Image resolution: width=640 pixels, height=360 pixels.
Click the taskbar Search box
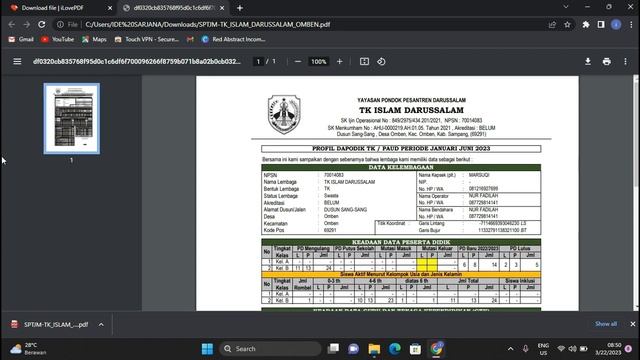[271, 349]
